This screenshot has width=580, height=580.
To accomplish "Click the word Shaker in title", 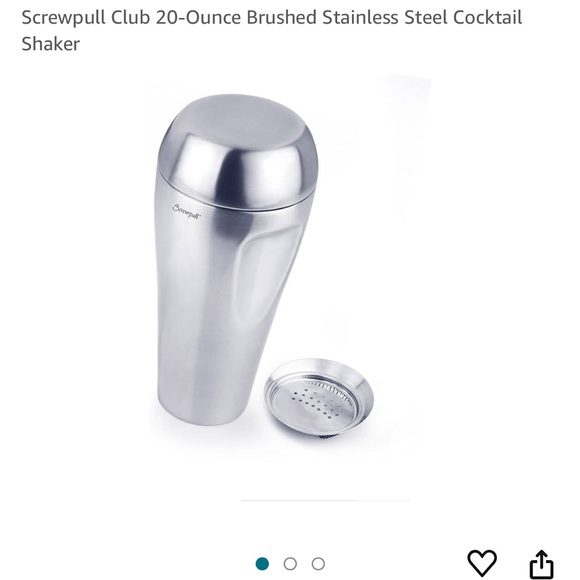I will coord(51,44).
